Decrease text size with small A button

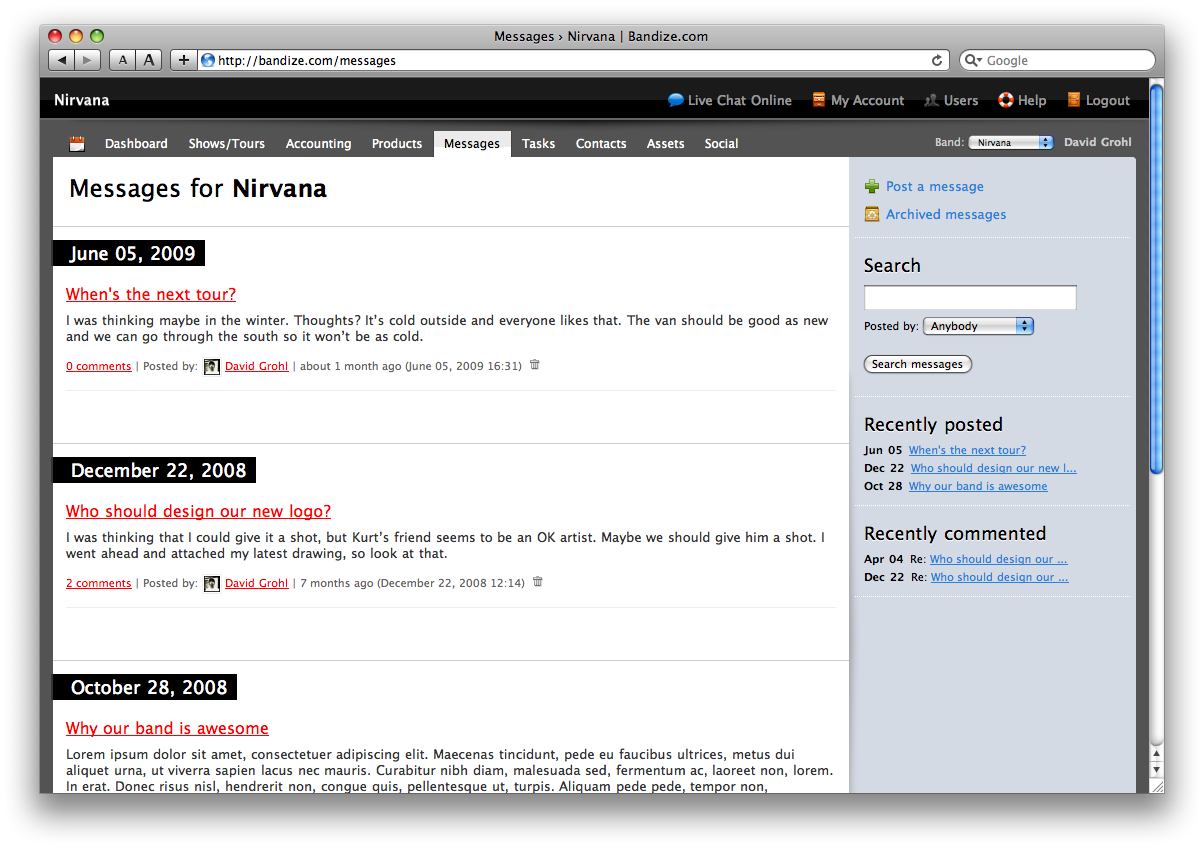(x=122, y=60)
